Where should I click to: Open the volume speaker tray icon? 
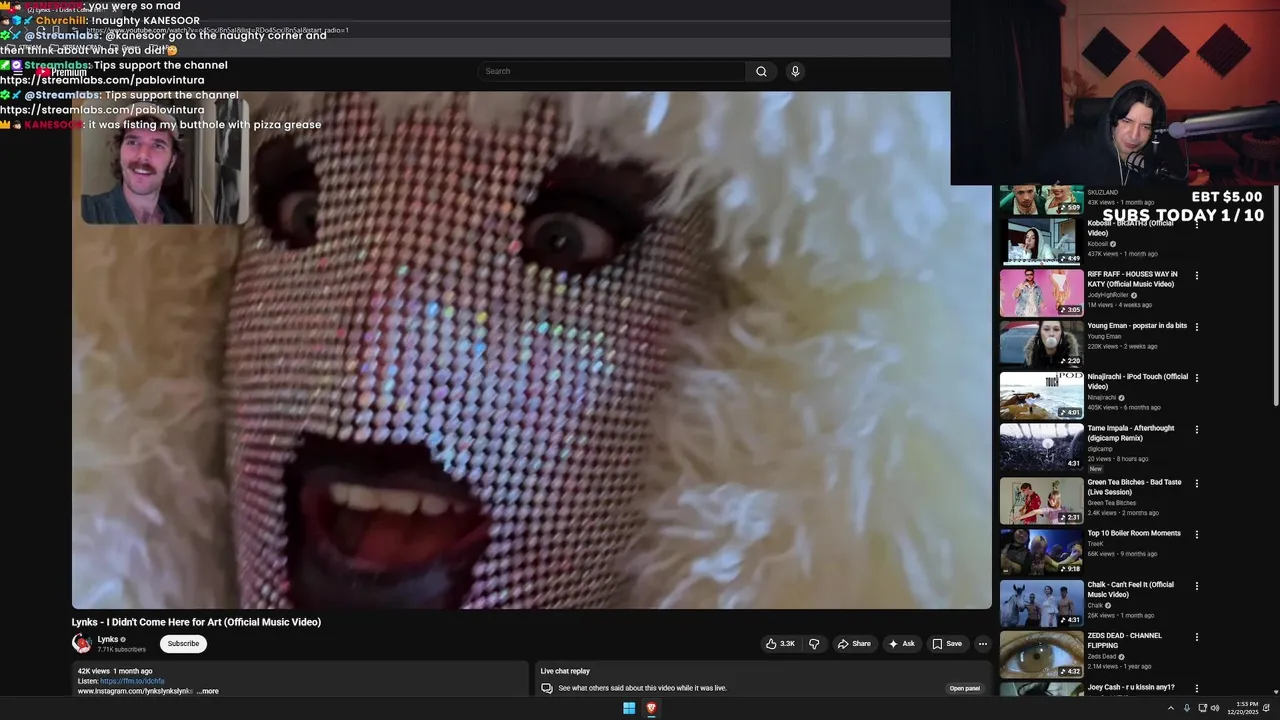1215,708
